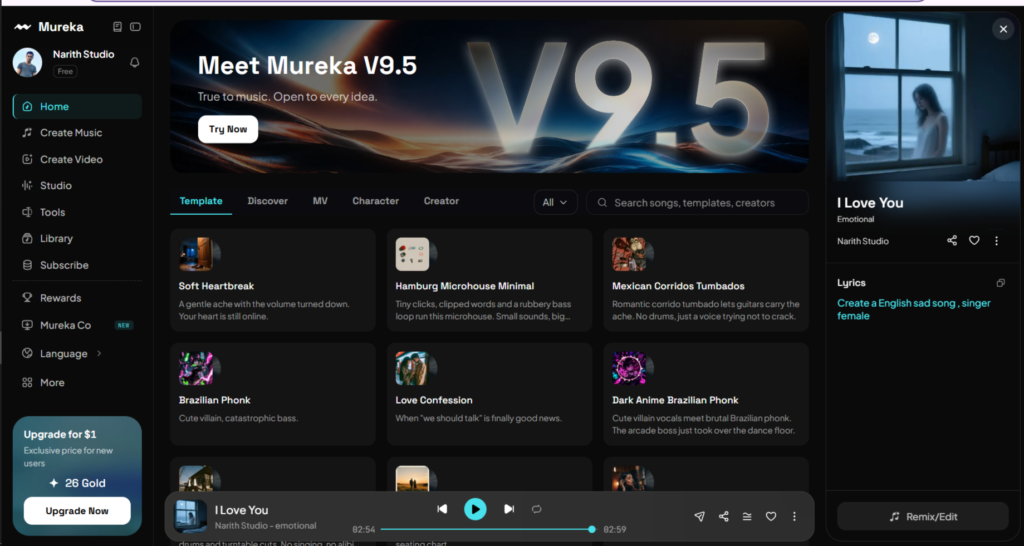Open notifications bell icon
The width and height of the screenshot is (1024, 546).
[135, 63]
